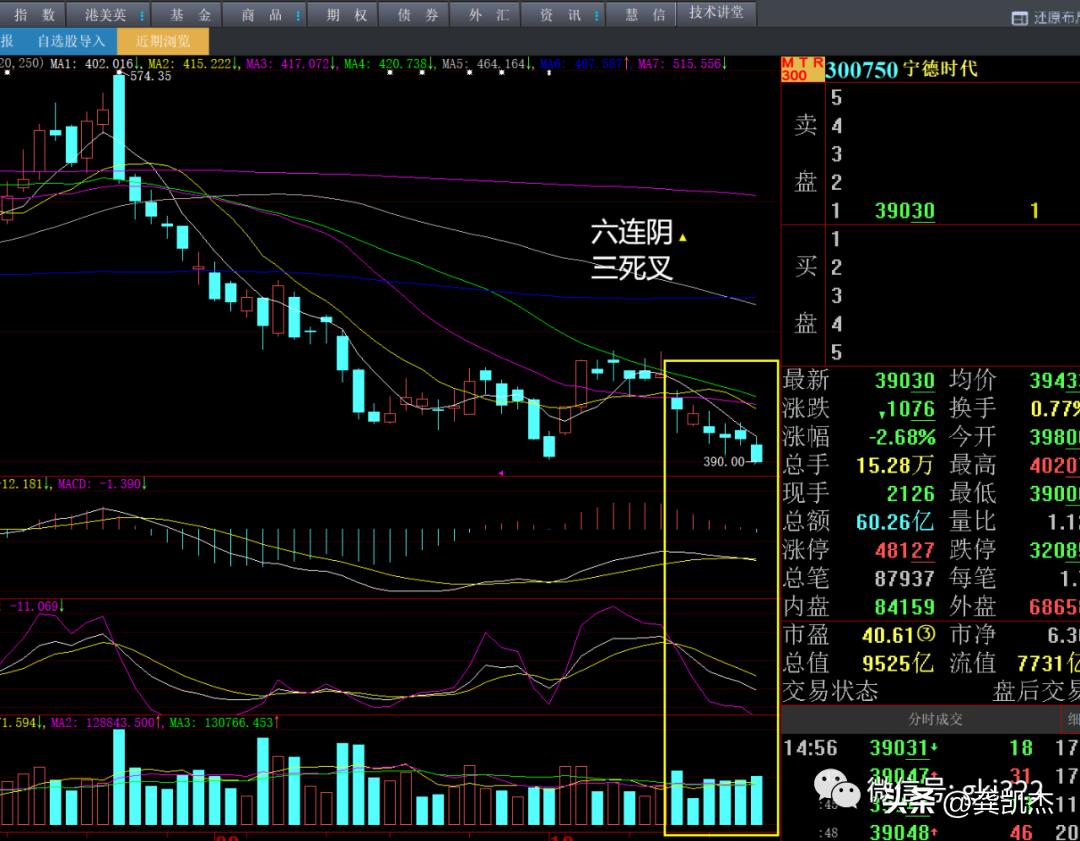Click the volume MA2: 128843.500 label
This screenshot has height=841, width=1080.
pos(107,723)
